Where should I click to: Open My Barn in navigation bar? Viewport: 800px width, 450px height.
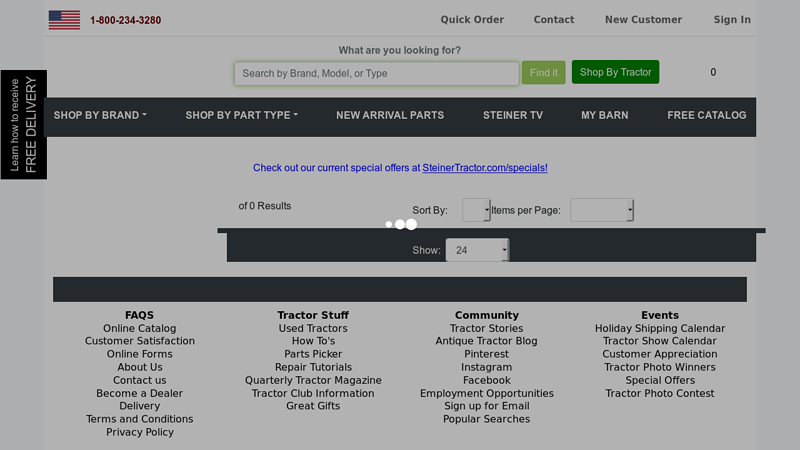605,115
